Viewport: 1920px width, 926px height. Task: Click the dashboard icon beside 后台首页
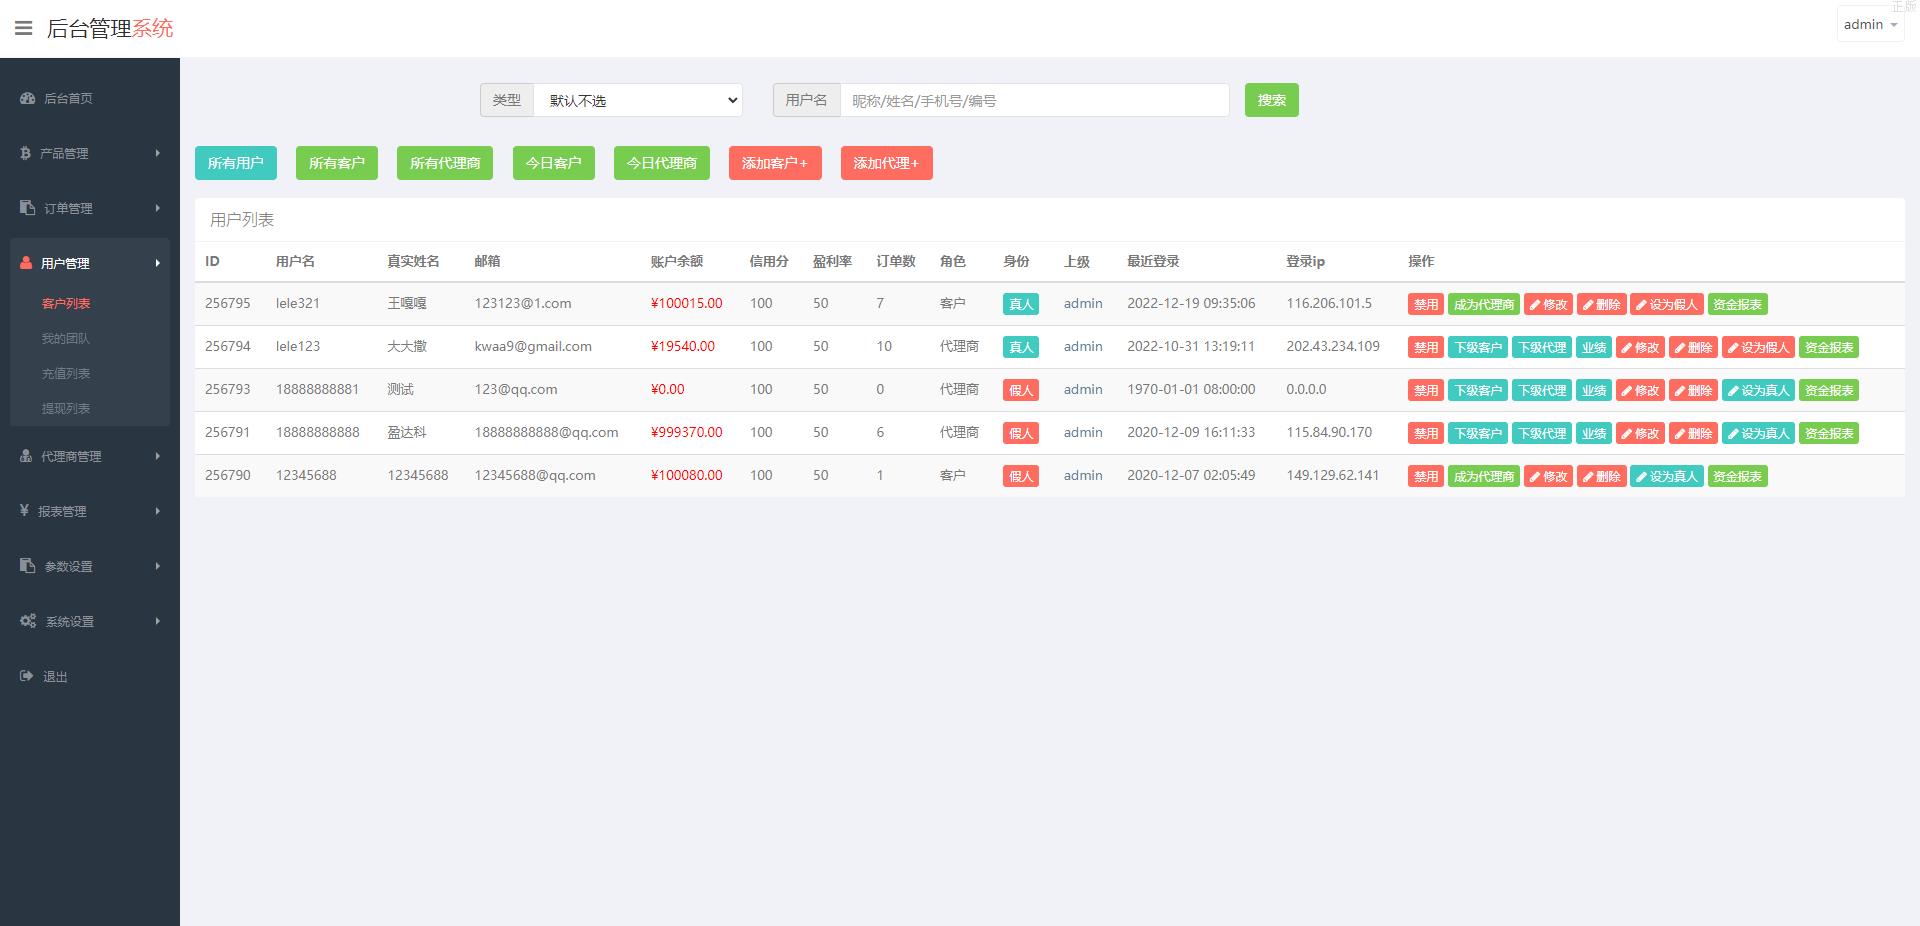(x=28, y=98)
